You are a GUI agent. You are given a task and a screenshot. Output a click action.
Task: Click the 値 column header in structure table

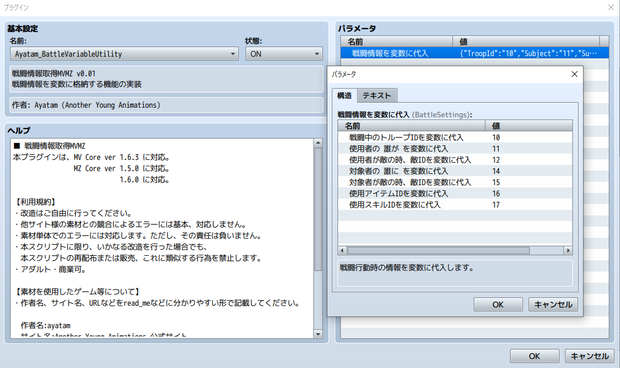tap(529, 126)
